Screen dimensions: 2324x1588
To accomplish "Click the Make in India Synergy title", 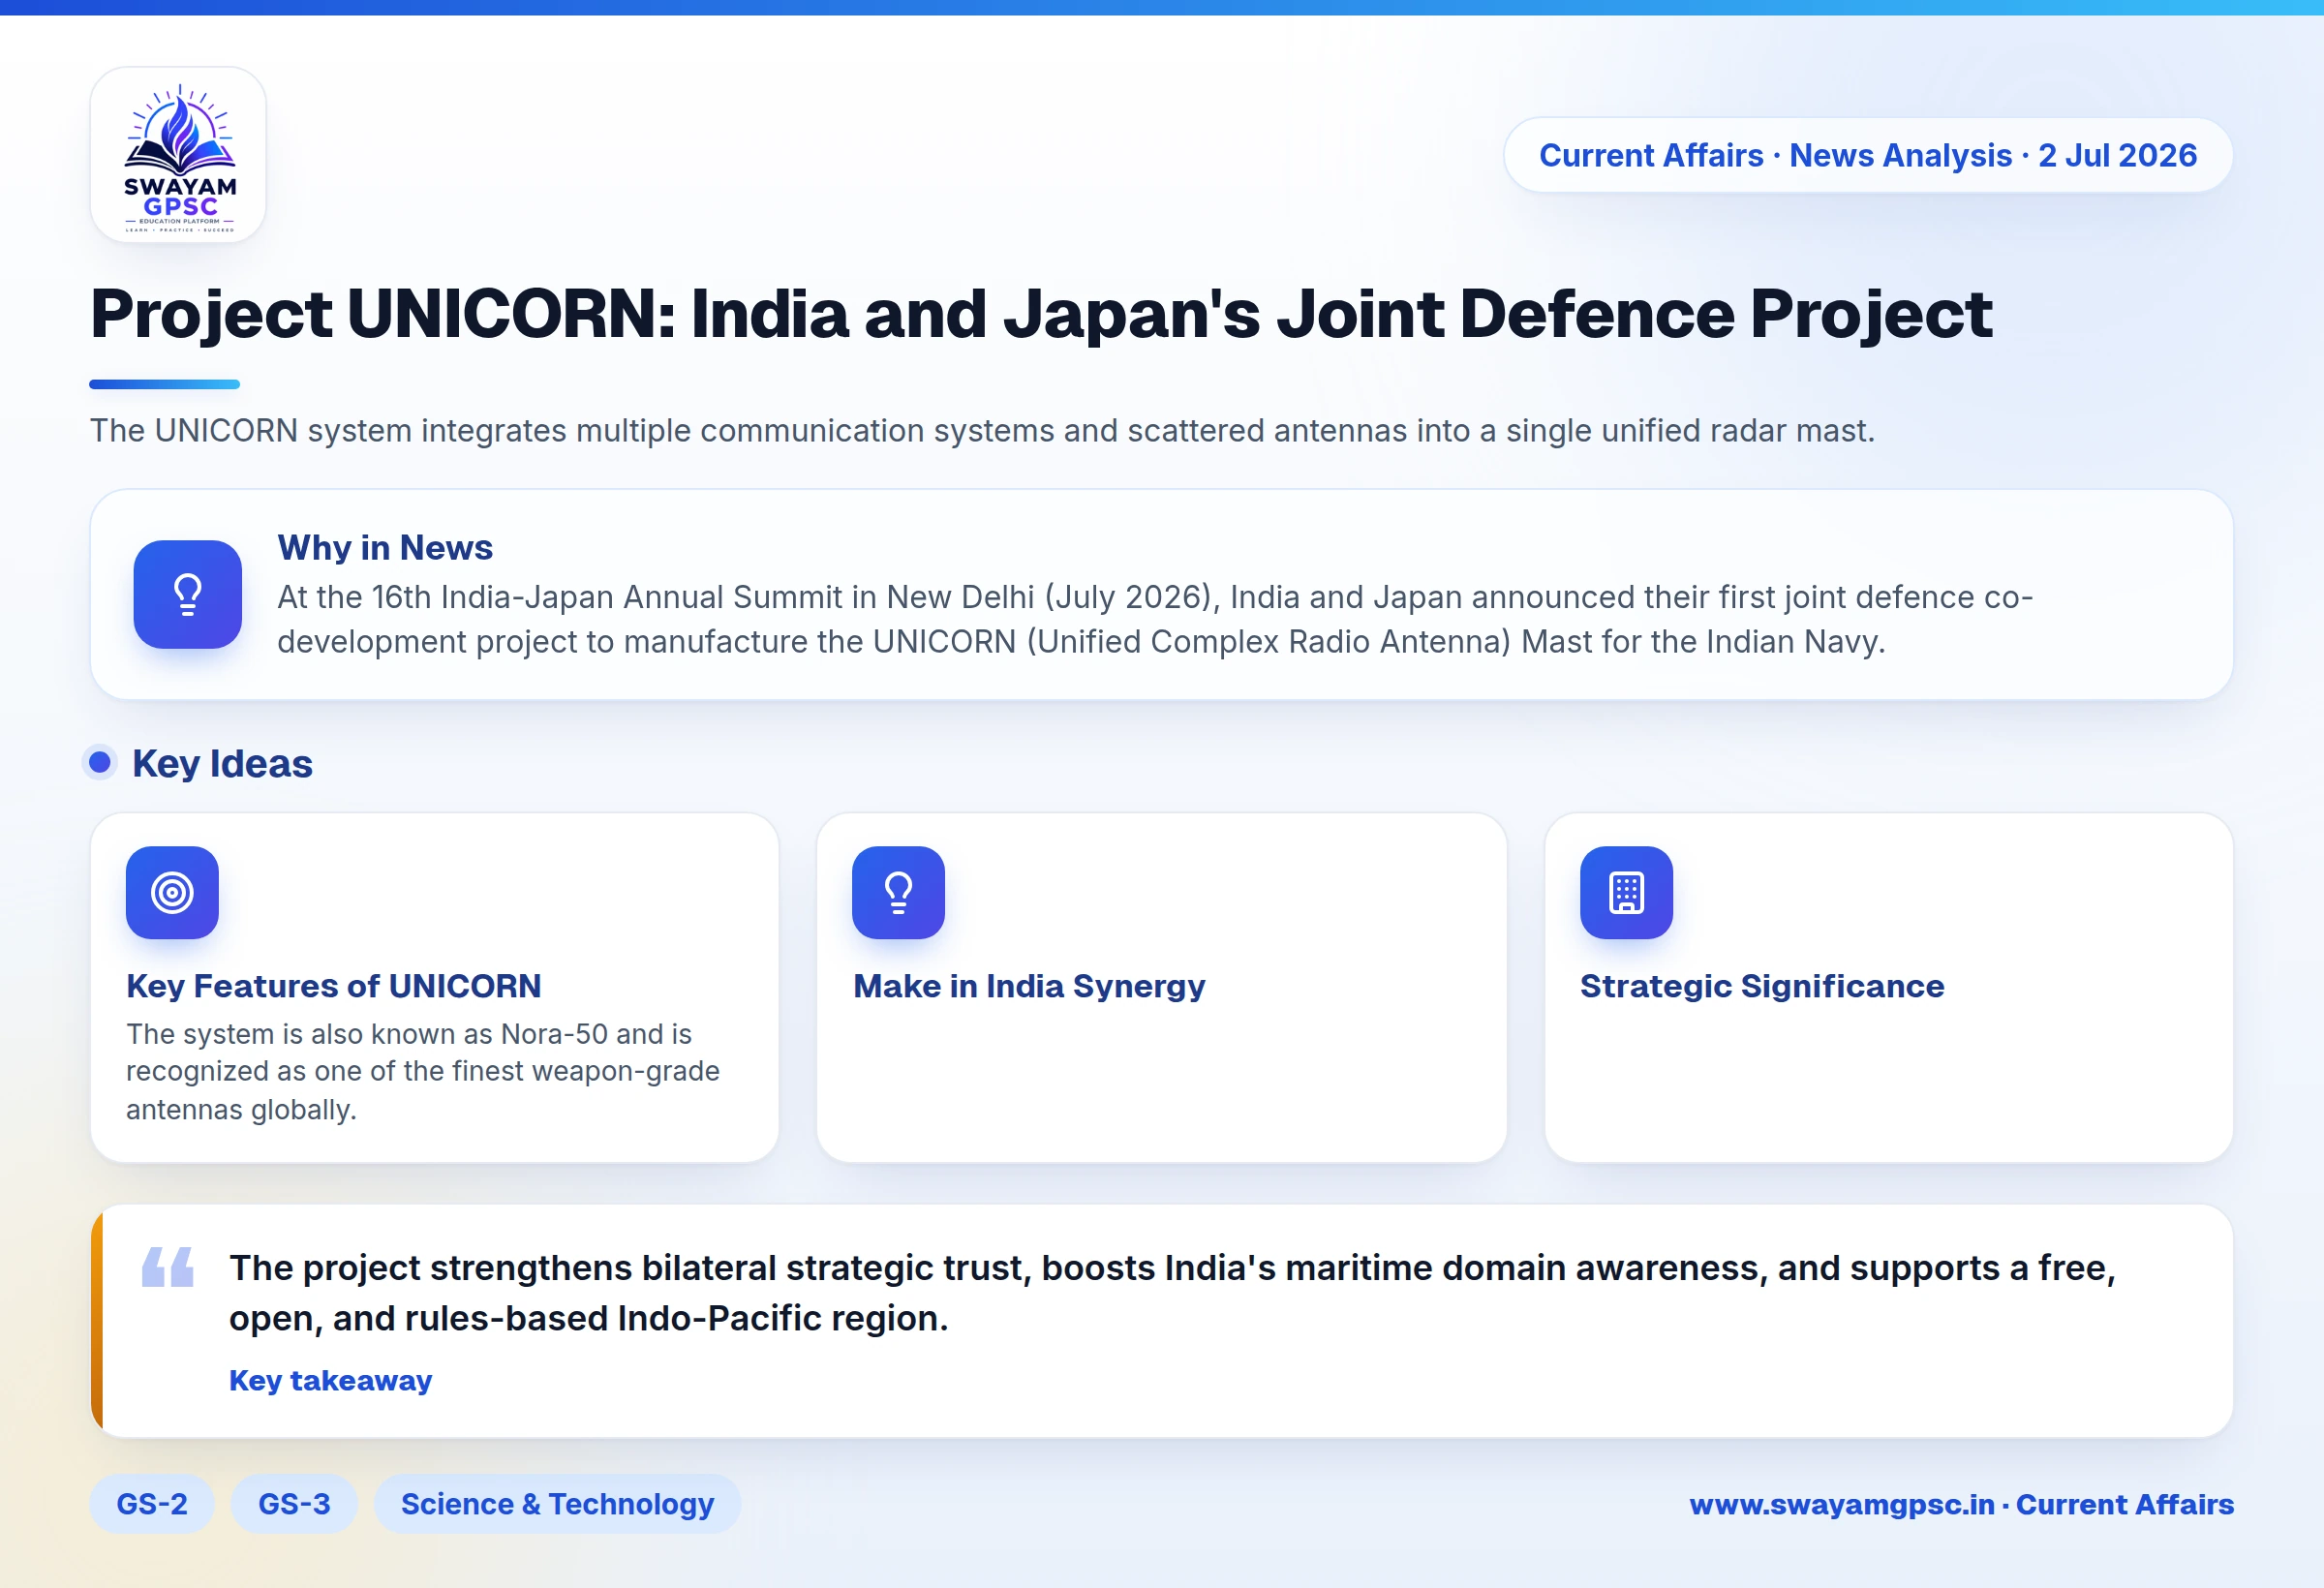I will point(1029,986).
